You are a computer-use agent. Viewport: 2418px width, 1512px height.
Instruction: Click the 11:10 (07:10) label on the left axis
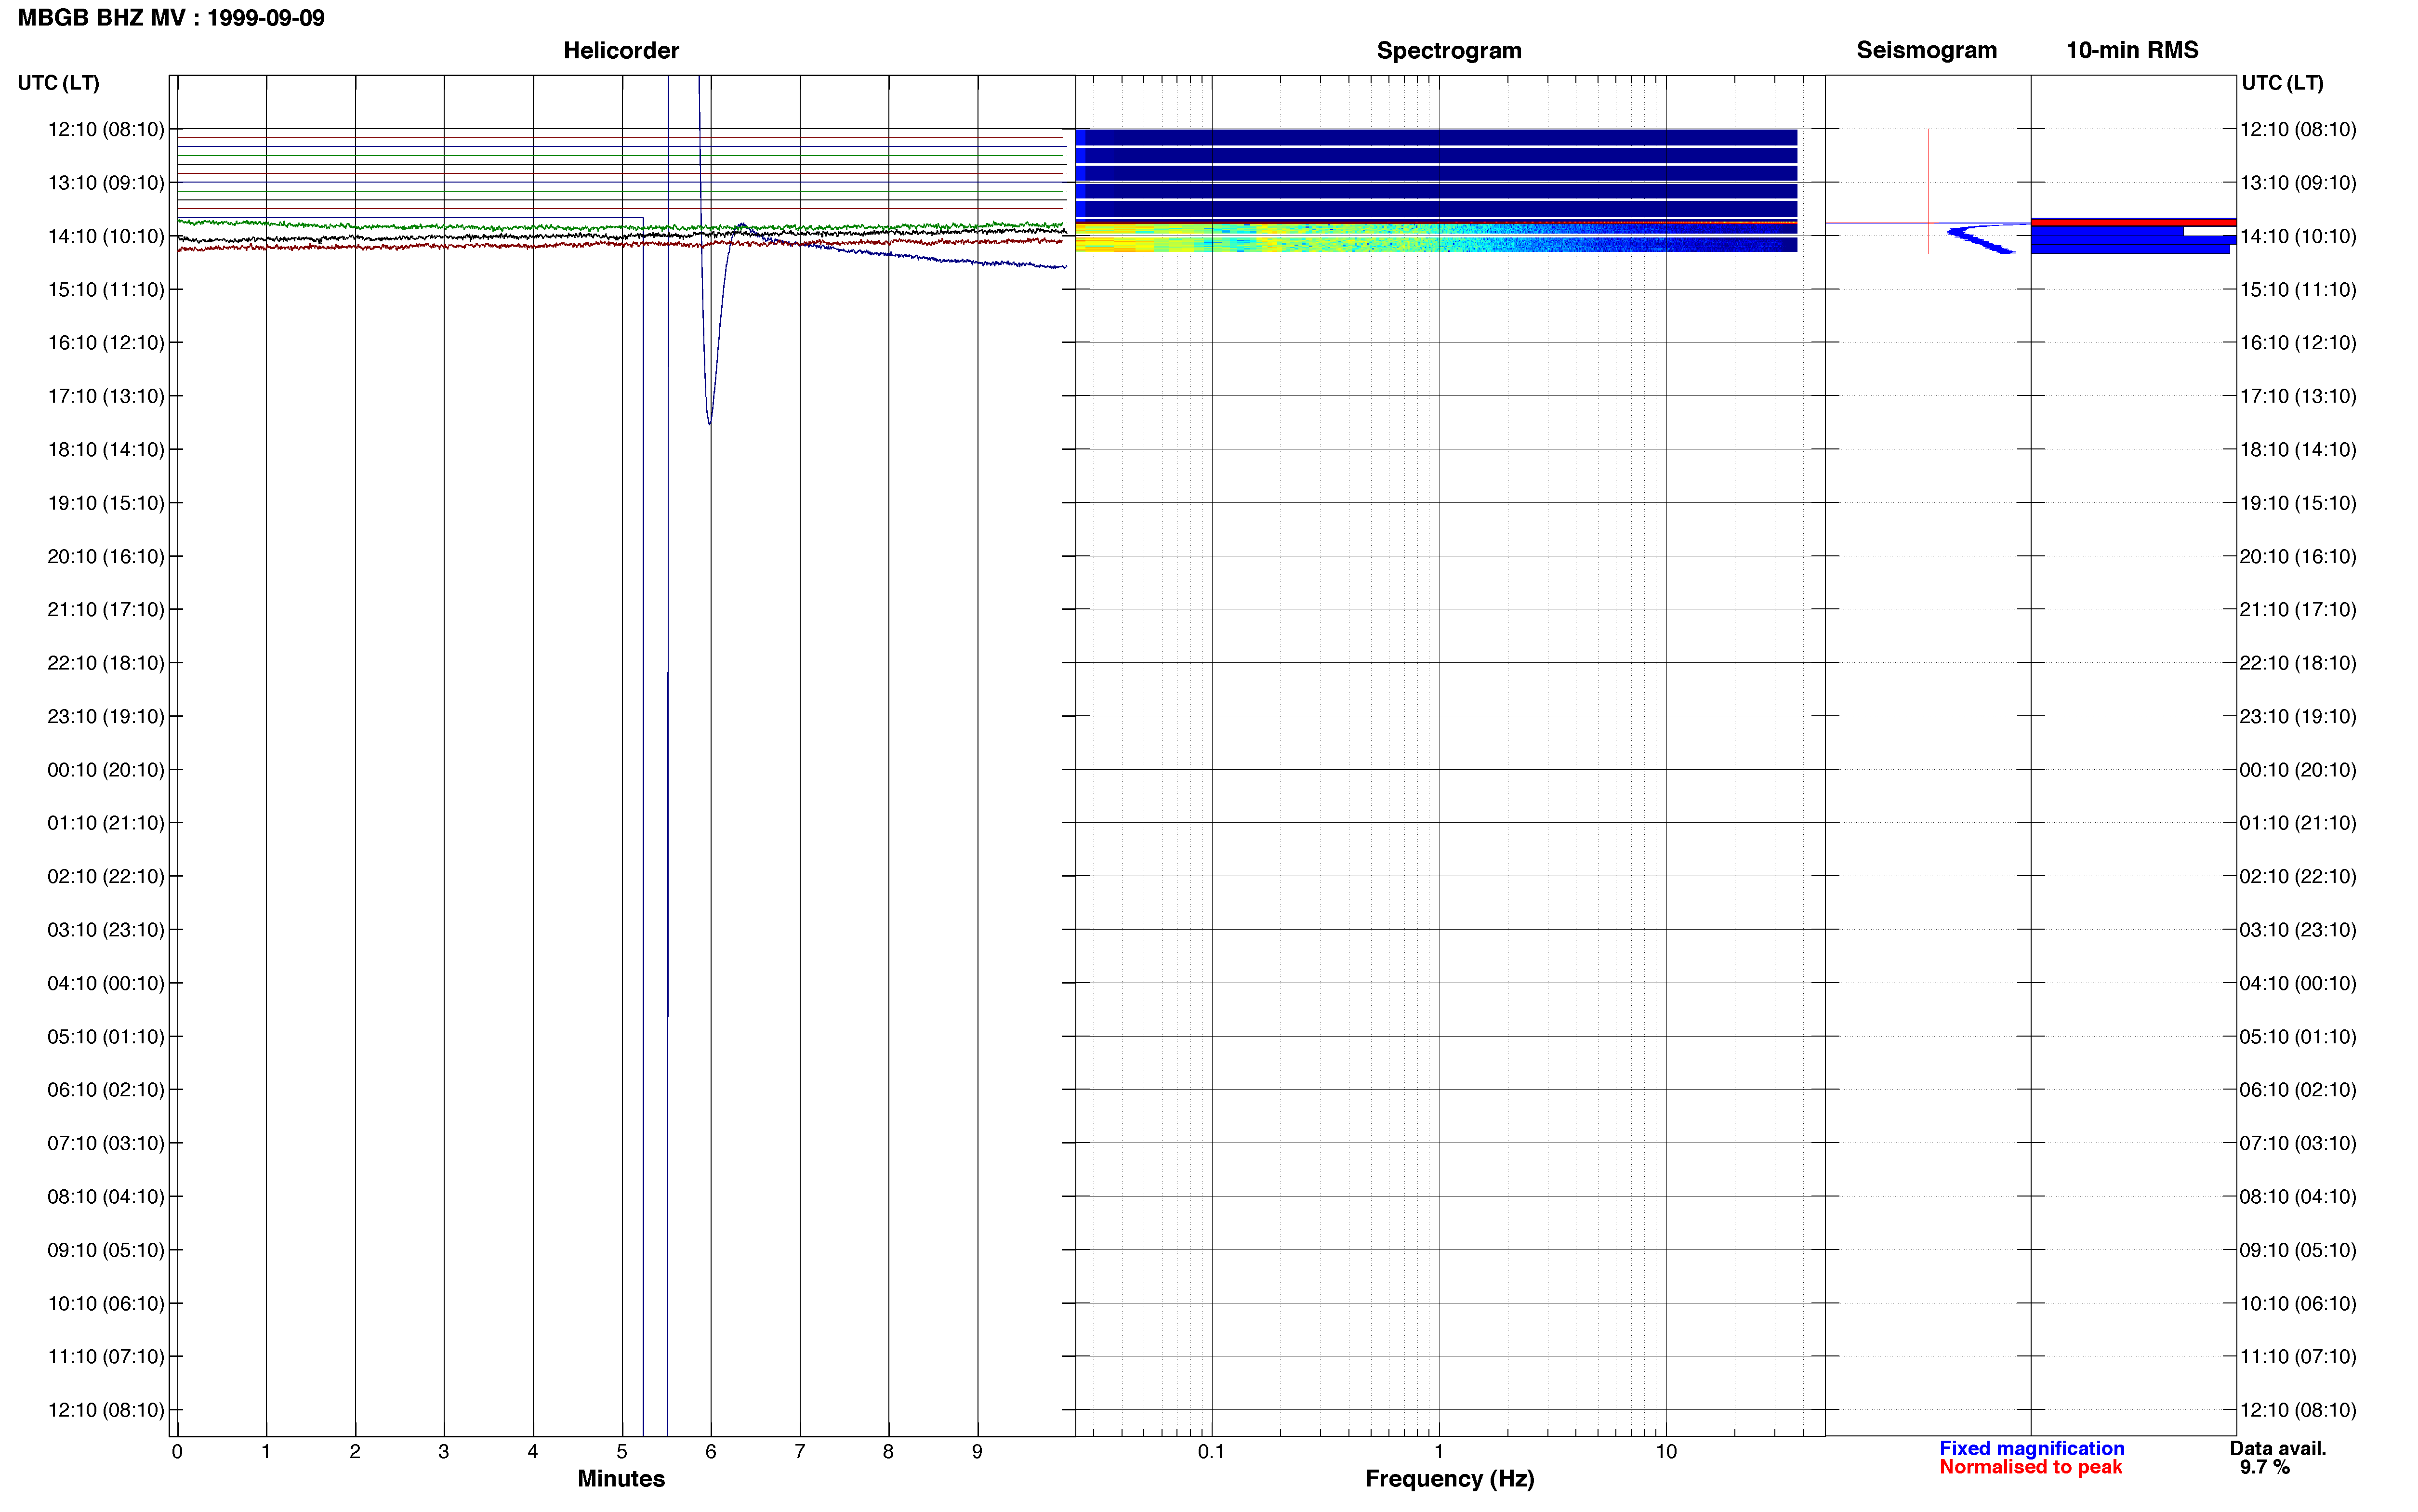coord(106,1356)
